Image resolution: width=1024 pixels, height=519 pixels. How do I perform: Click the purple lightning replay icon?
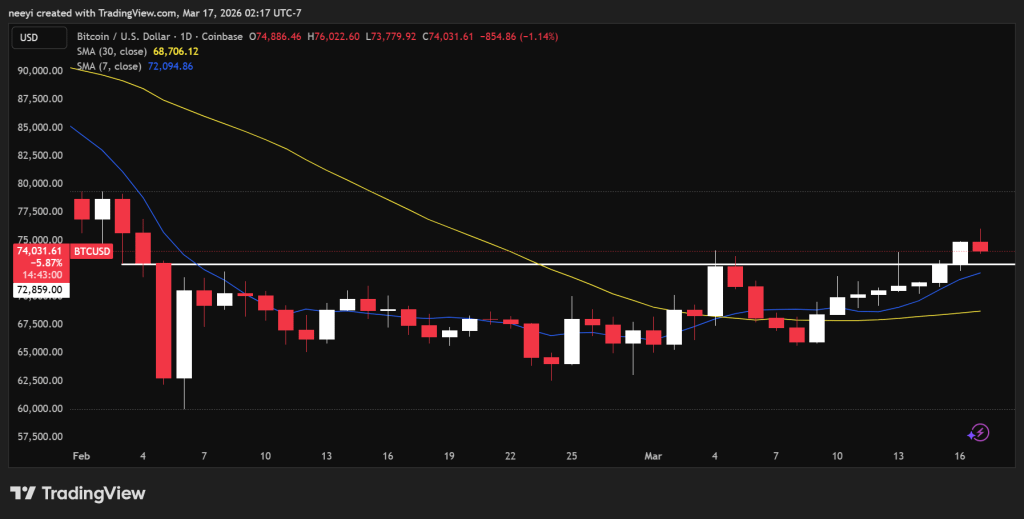[x=978, y=432]
